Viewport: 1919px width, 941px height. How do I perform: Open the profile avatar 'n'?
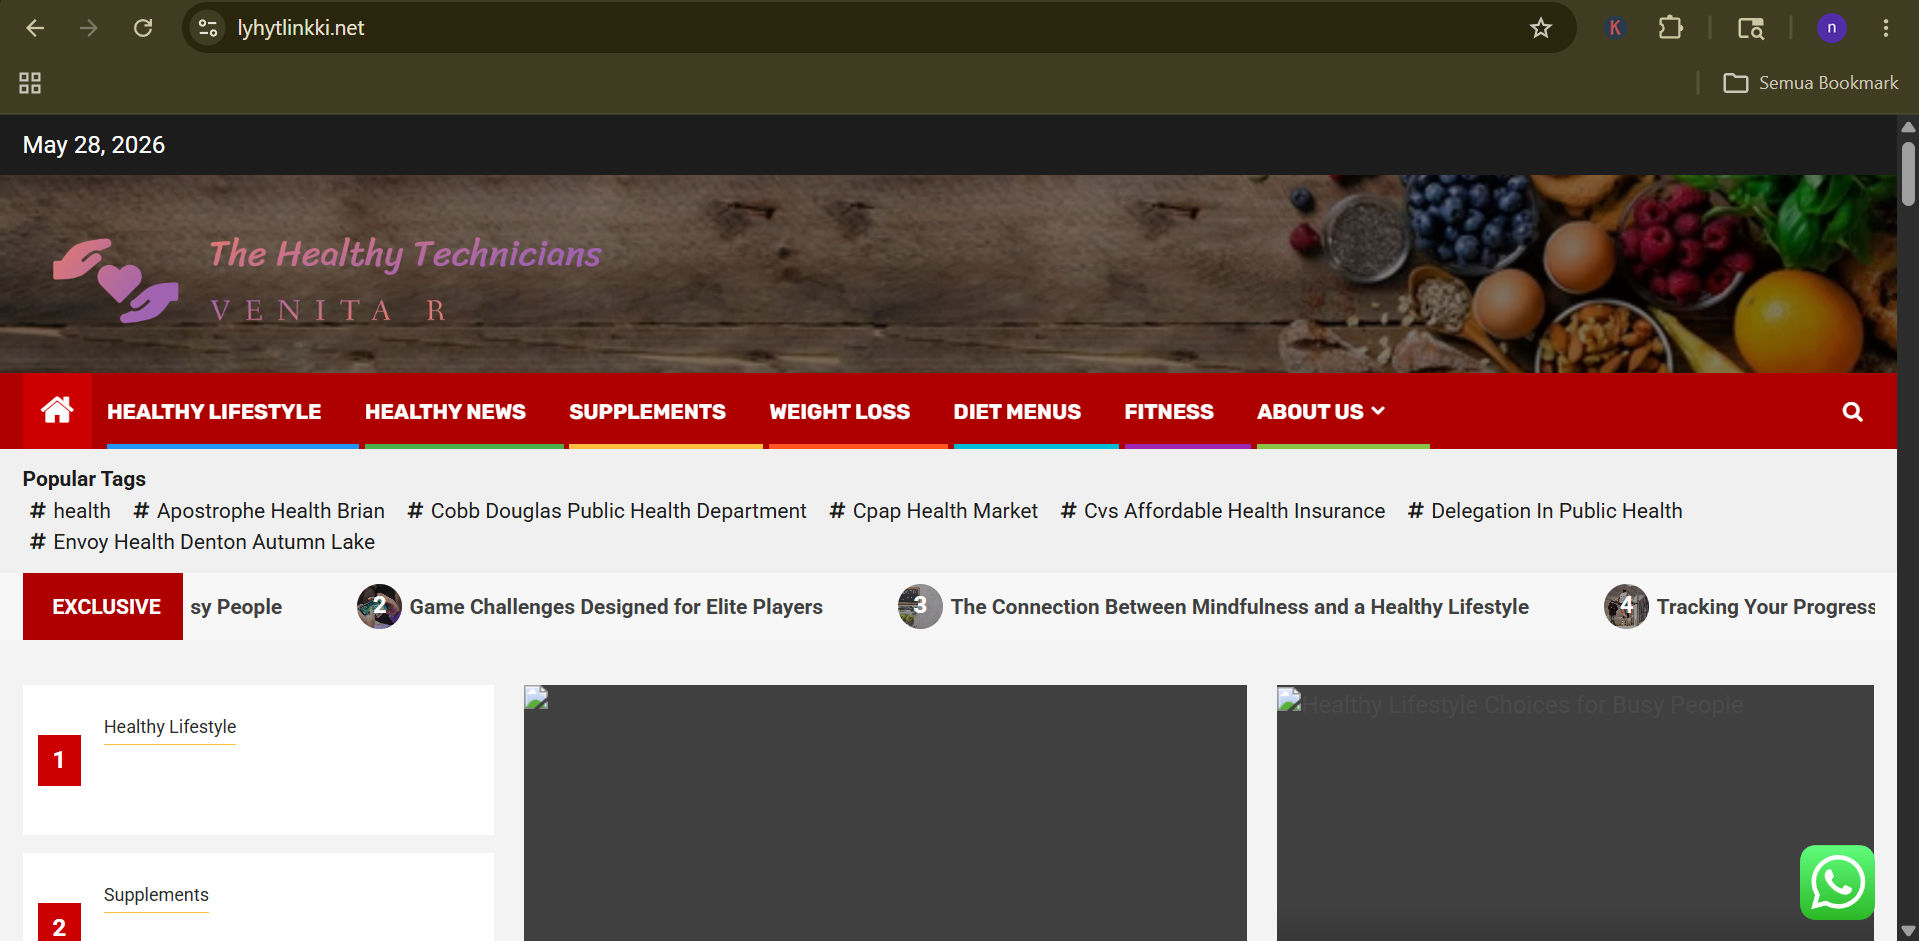pyautogui.click(x=1831, y=28)
